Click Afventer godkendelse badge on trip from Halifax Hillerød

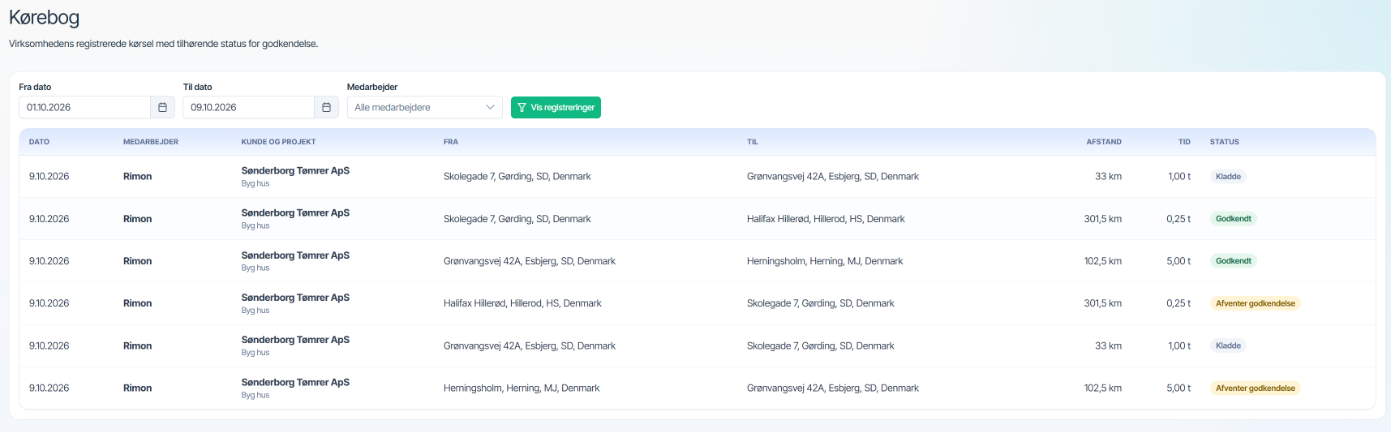point(1255,303)
